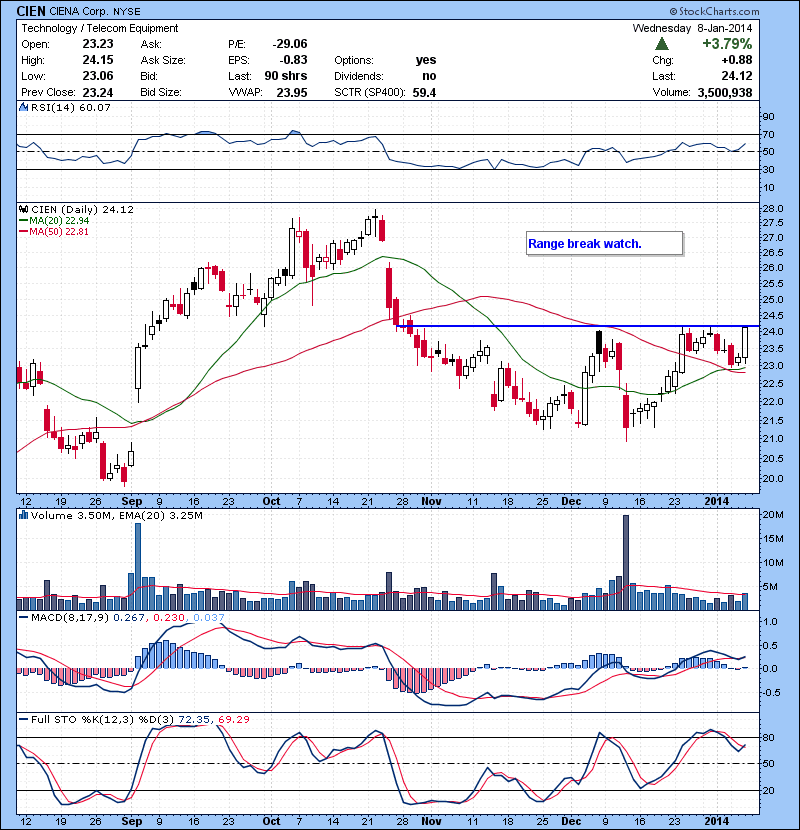Click the Prev Close value 23.24

click(x=98, y=93)
